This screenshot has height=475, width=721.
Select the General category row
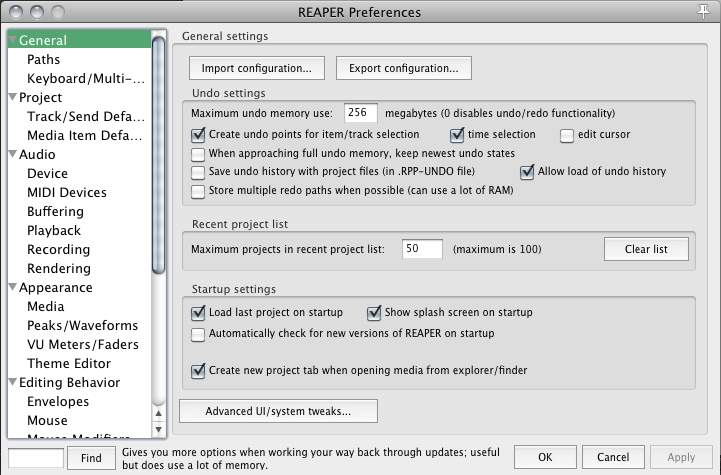(x=80, y=40)
